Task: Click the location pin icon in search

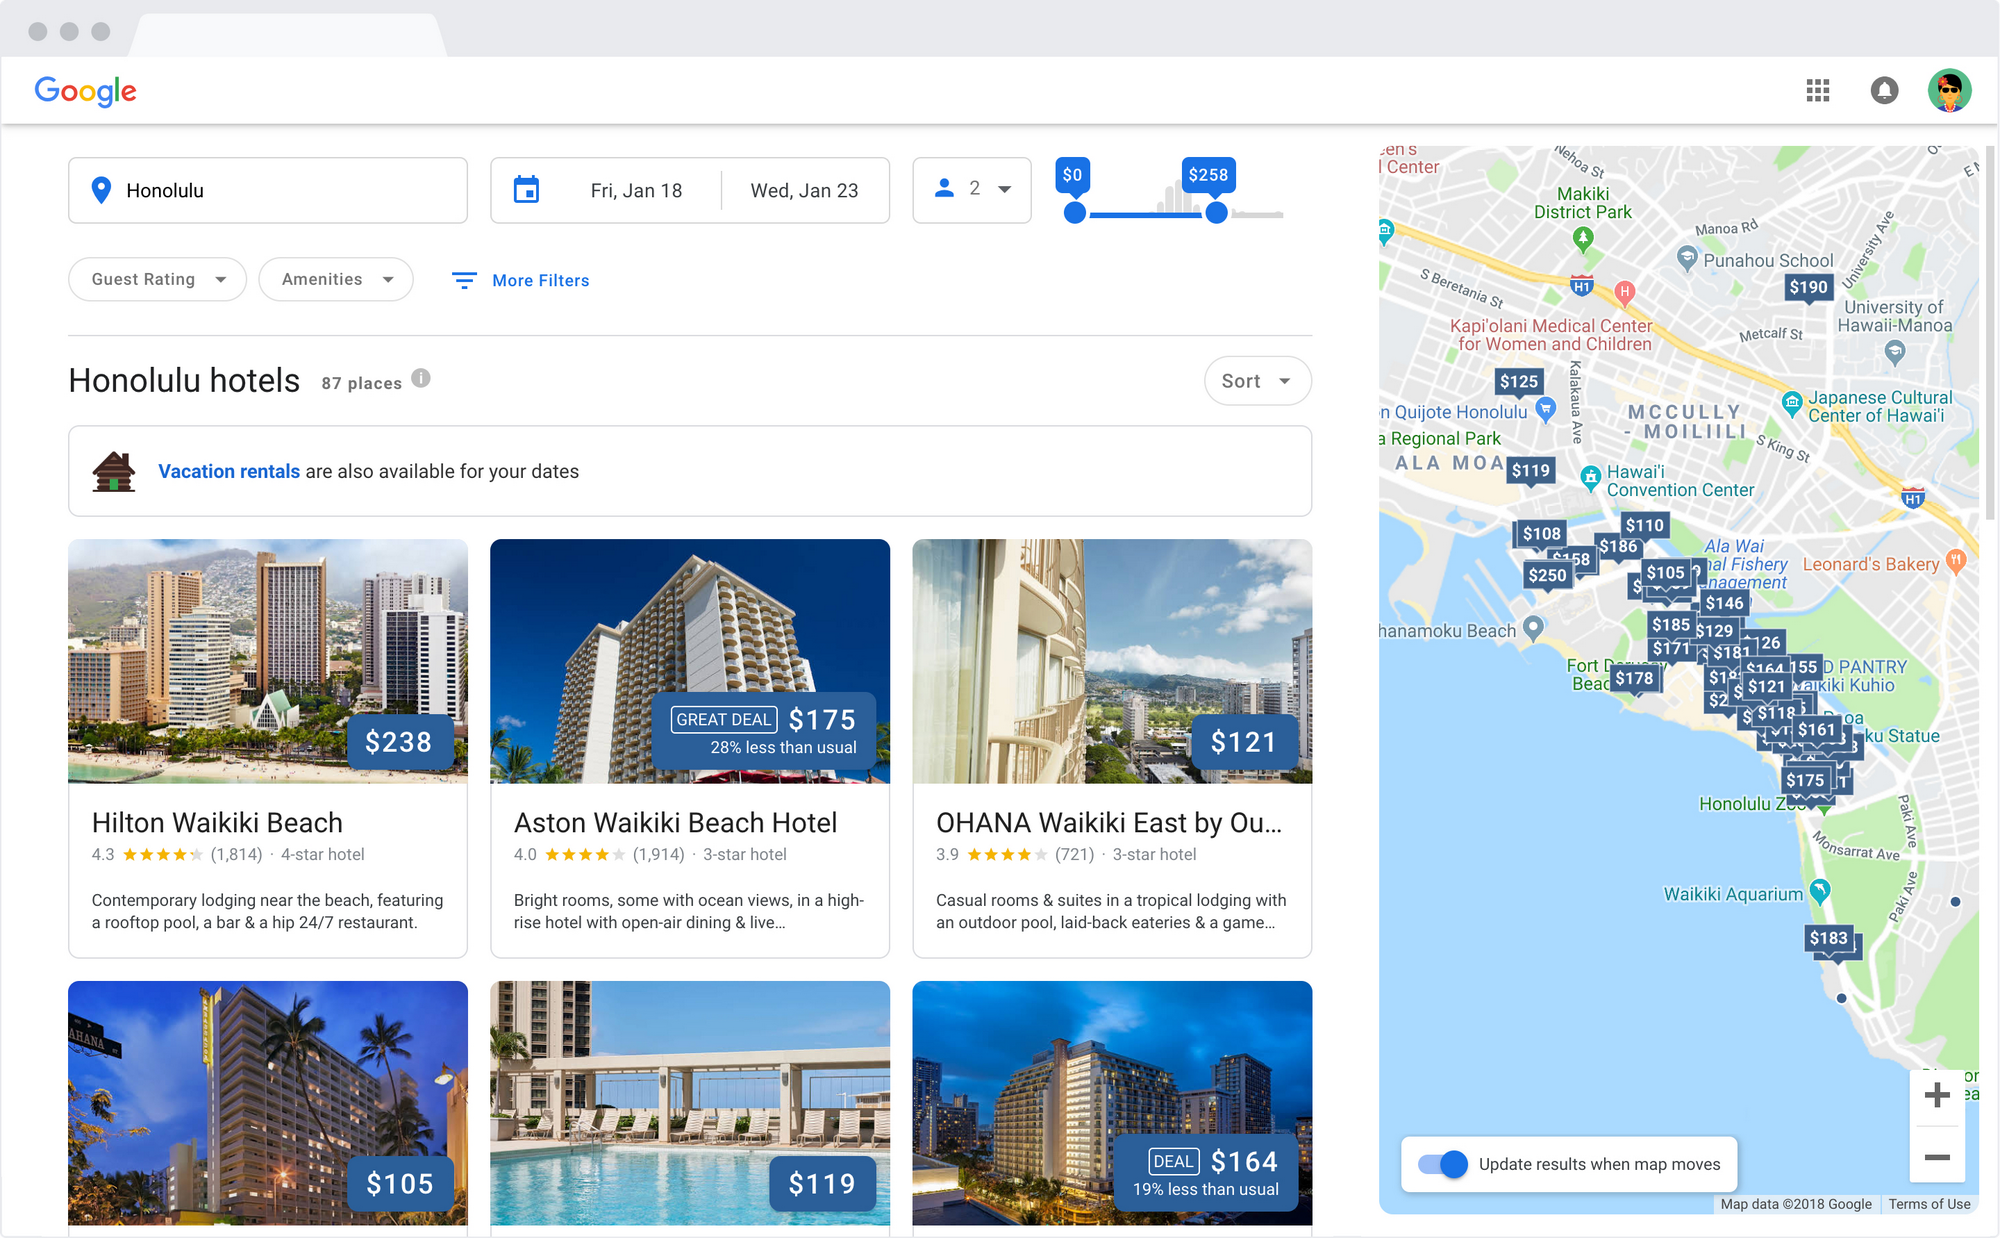Action: 101,190
